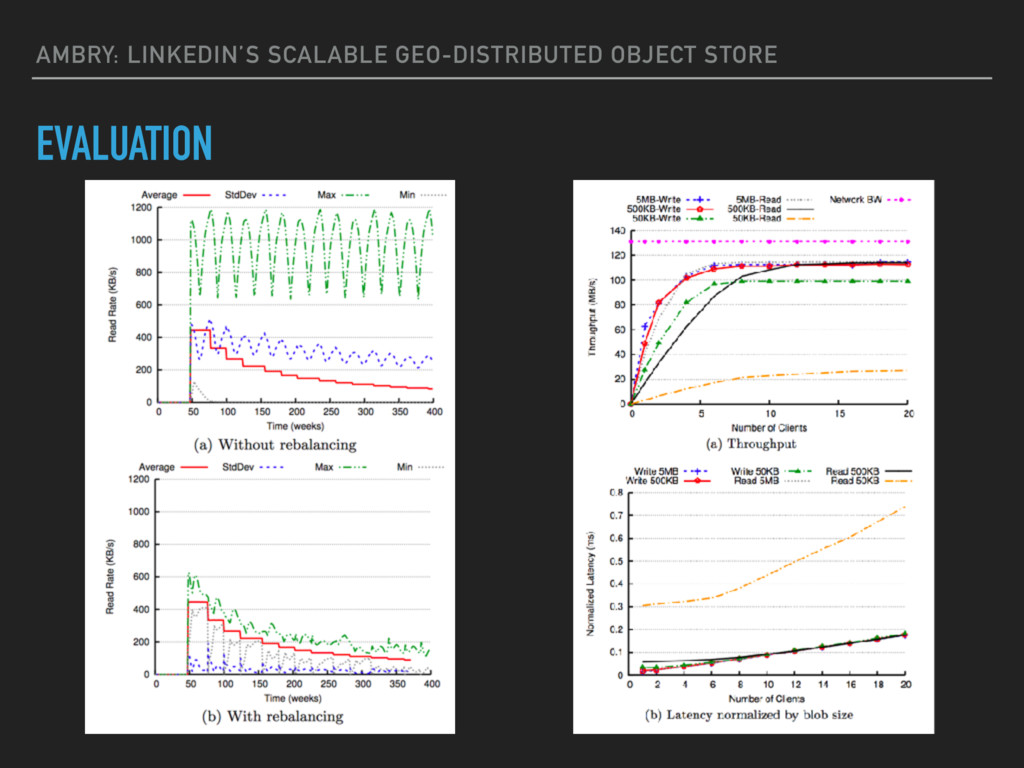The height and width of the screenshot is (768, 1024).
Task: Select "(b) Latency normalized by blob size" caption
Action: (749, 715)
